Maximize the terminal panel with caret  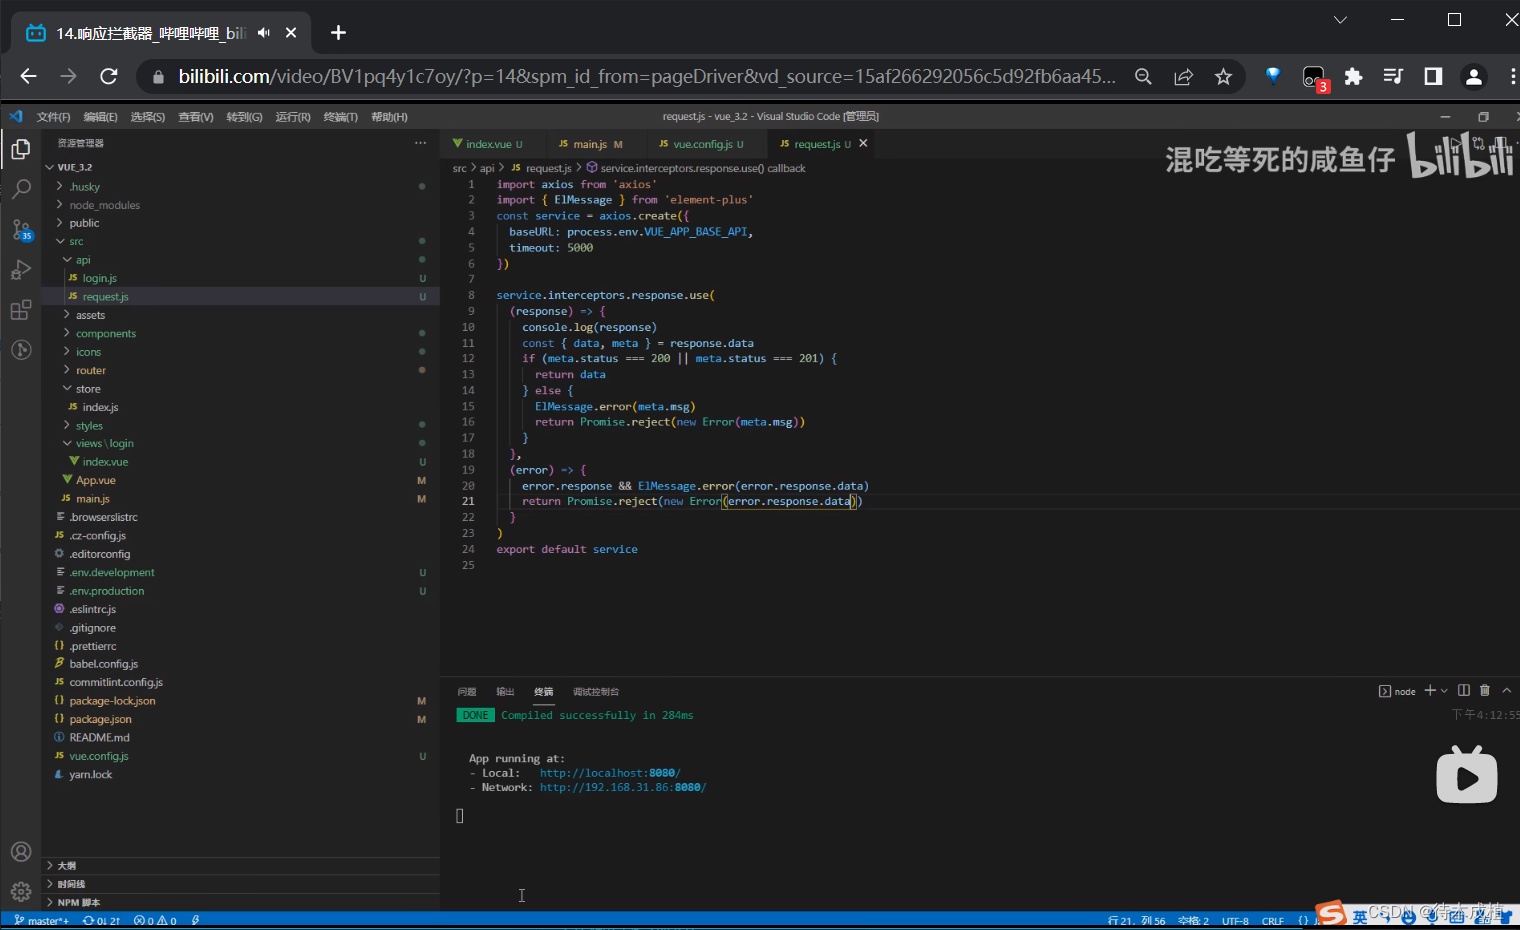click(x=1506, y=690)
